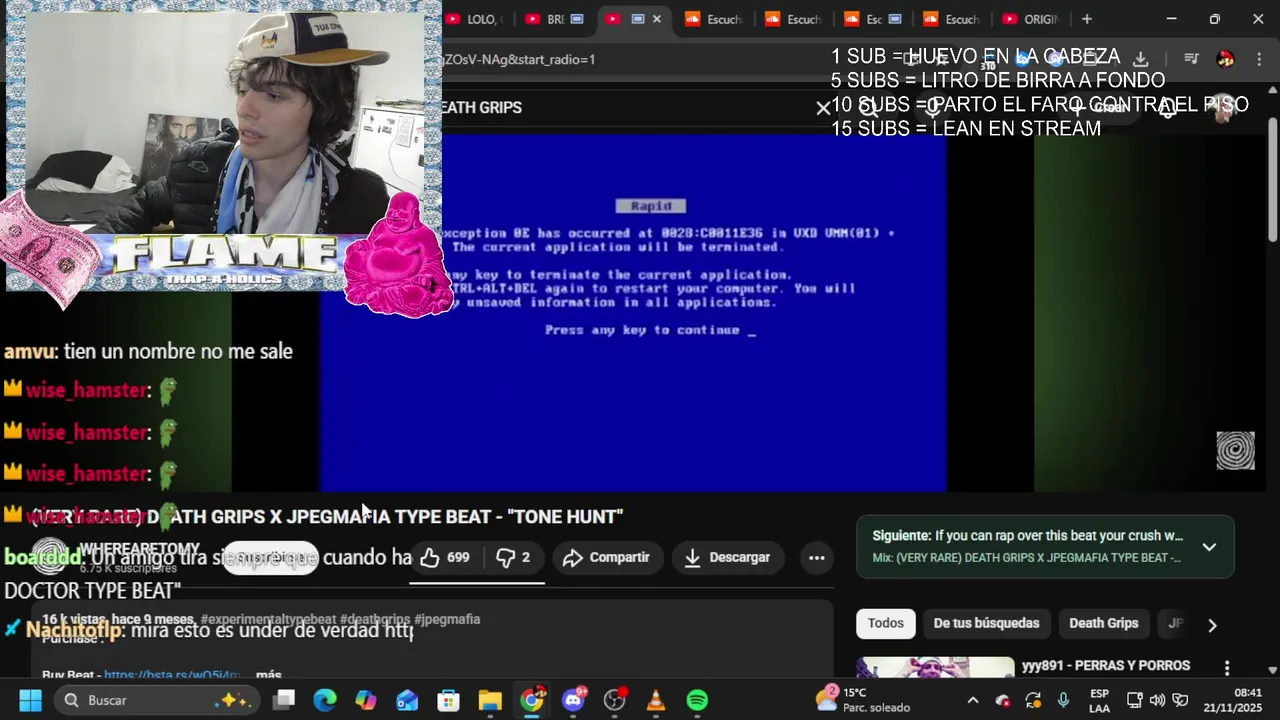Viewport: 1280px width, 720px height.
Task: Select the De tus búsquedas chip
Action: [986, 623]
